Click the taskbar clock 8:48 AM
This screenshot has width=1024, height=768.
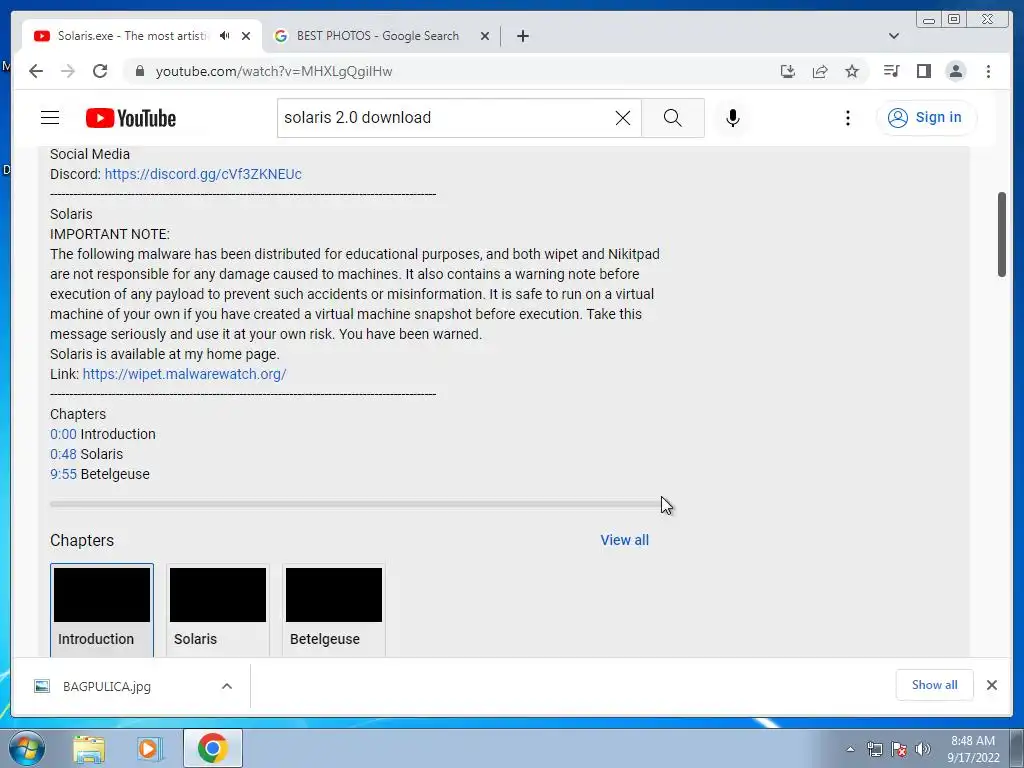(973, 748)
